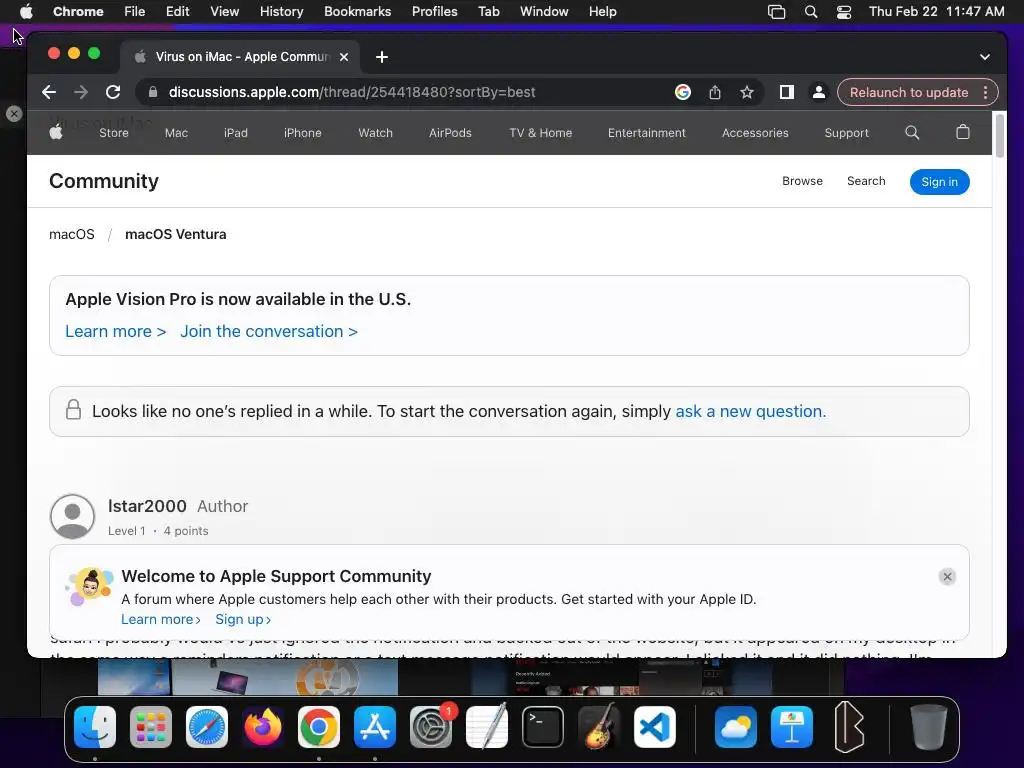Open Terminal from the Dock
This screenshot has width=1024, height=768.
pyautogui.click(x=543, y=727)
